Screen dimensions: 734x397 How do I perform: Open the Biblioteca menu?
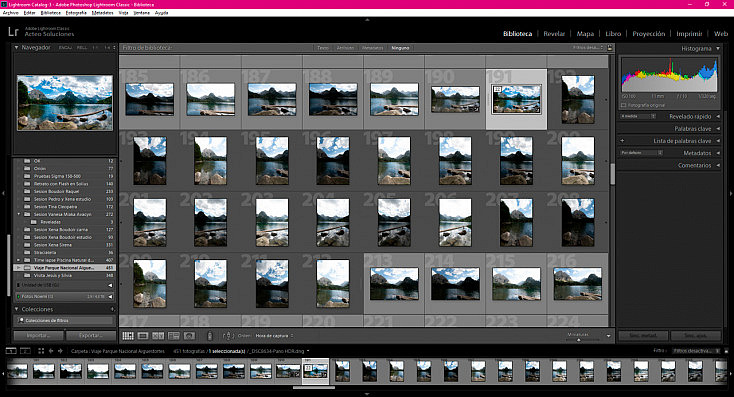tap(51, 13)
